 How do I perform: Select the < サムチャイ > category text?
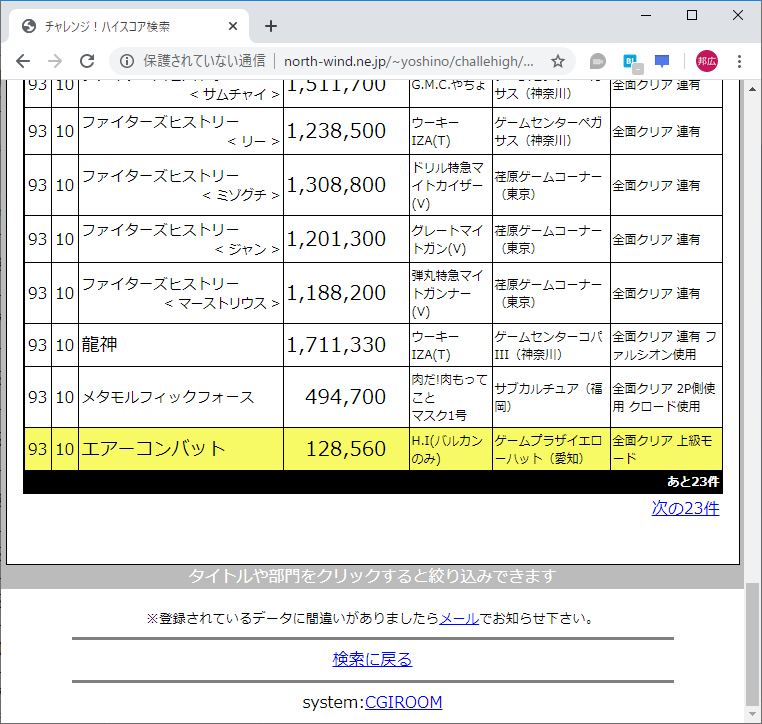click(234, 94)
